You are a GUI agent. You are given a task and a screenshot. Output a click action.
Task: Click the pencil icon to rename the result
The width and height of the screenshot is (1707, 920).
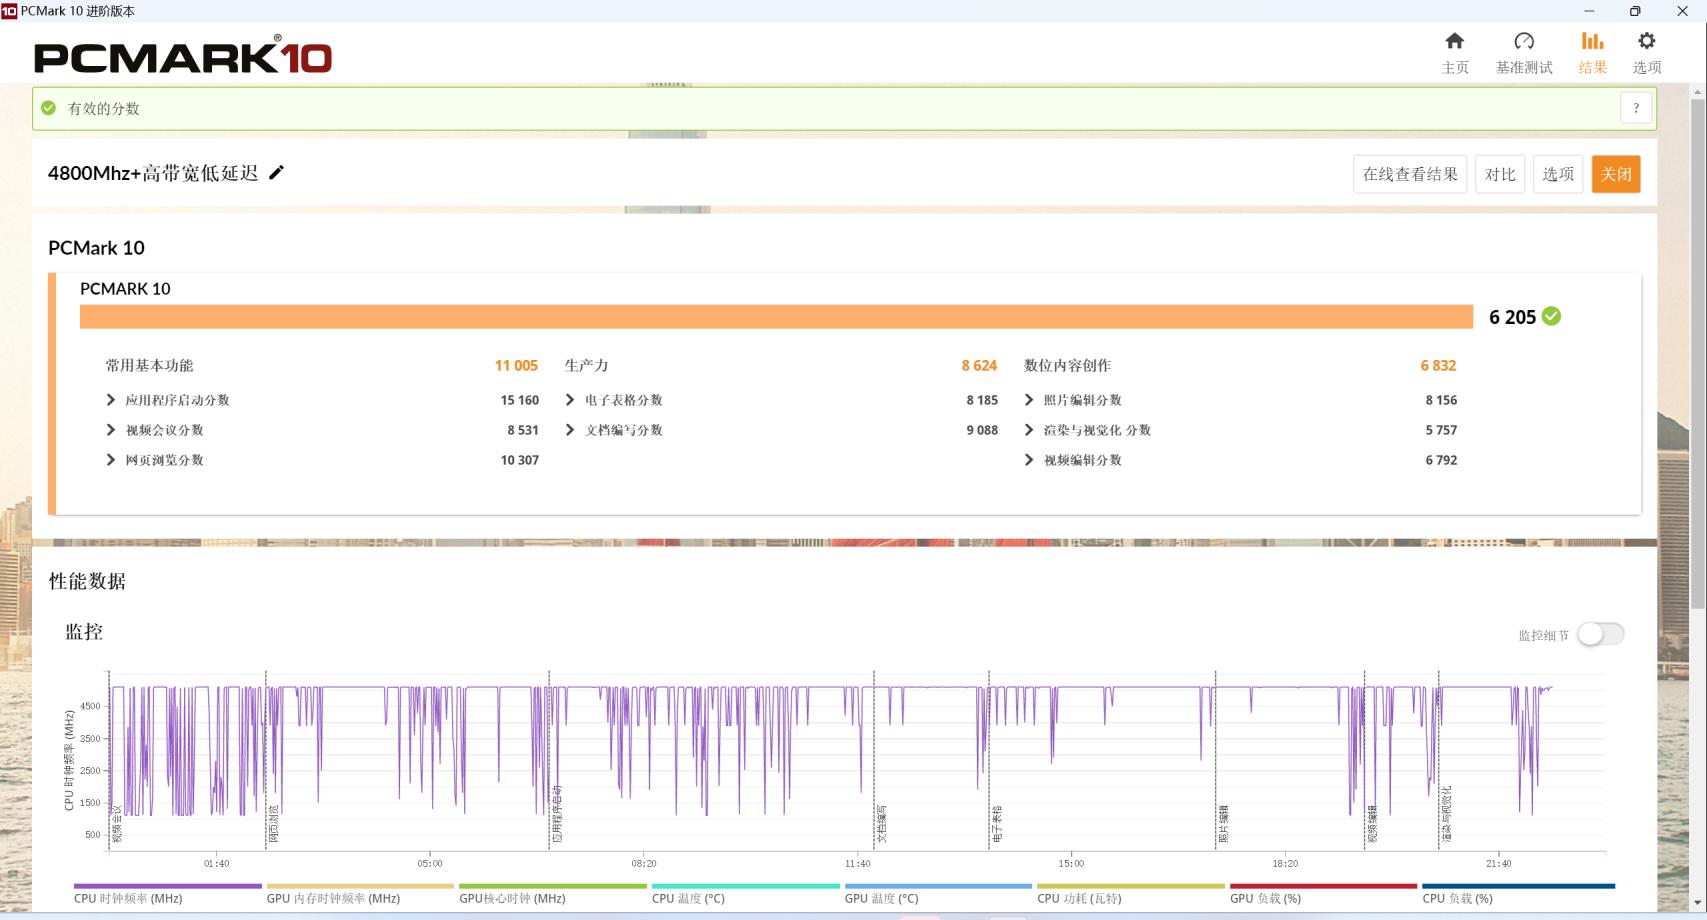point(277,173)
